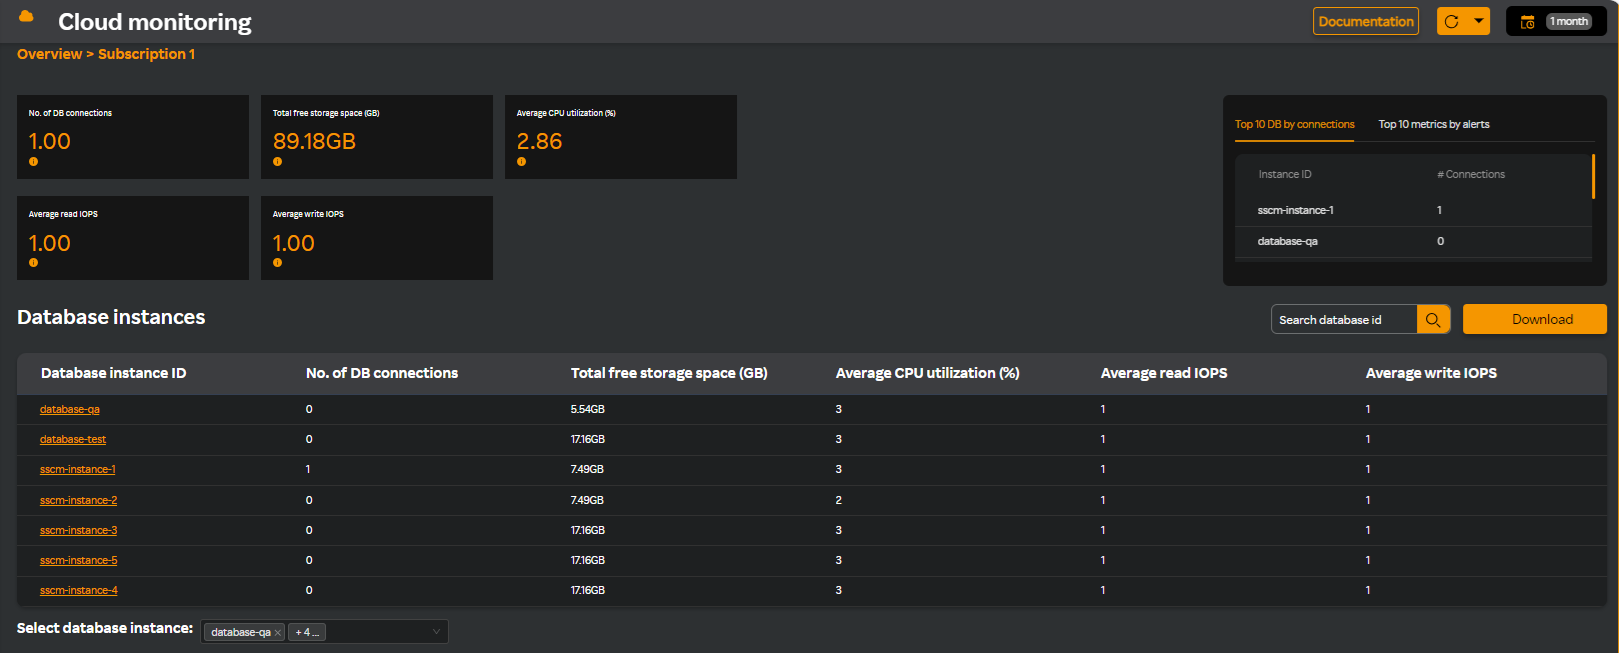Click the Instance ID column header in top 10 panel
This screenshot has width=1619, height=653.
(1285, 174)
